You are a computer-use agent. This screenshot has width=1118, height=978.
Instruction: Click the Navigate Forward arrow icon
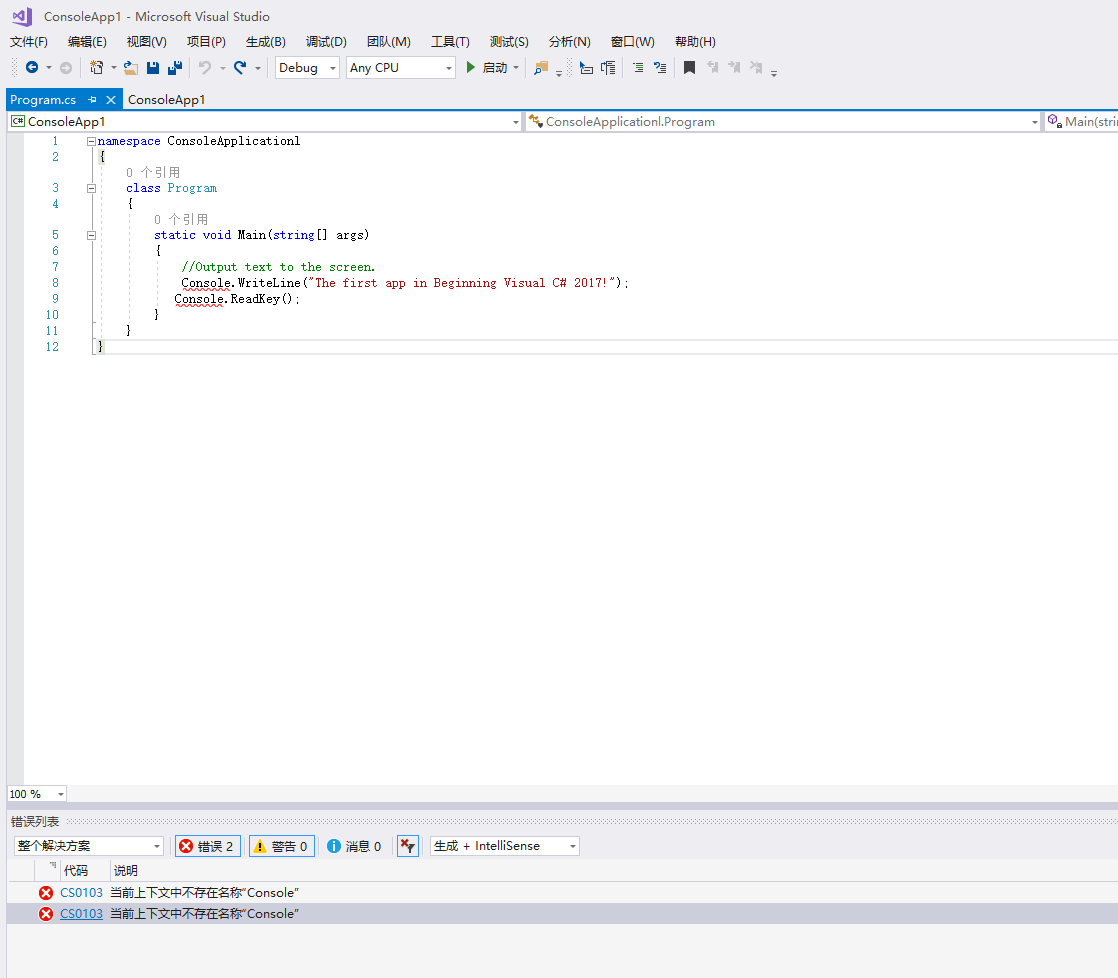point(66,68)
